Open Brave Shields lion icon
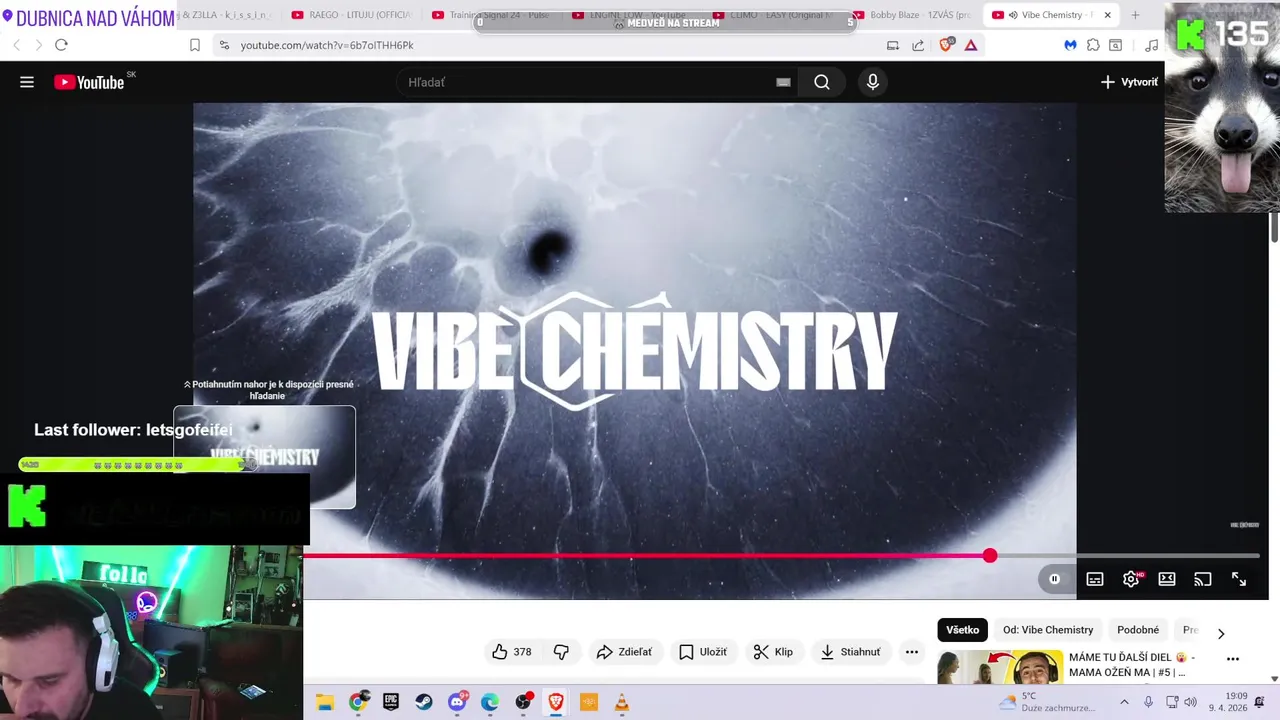The image size is (1280, 720). click(x=946, y=45)
